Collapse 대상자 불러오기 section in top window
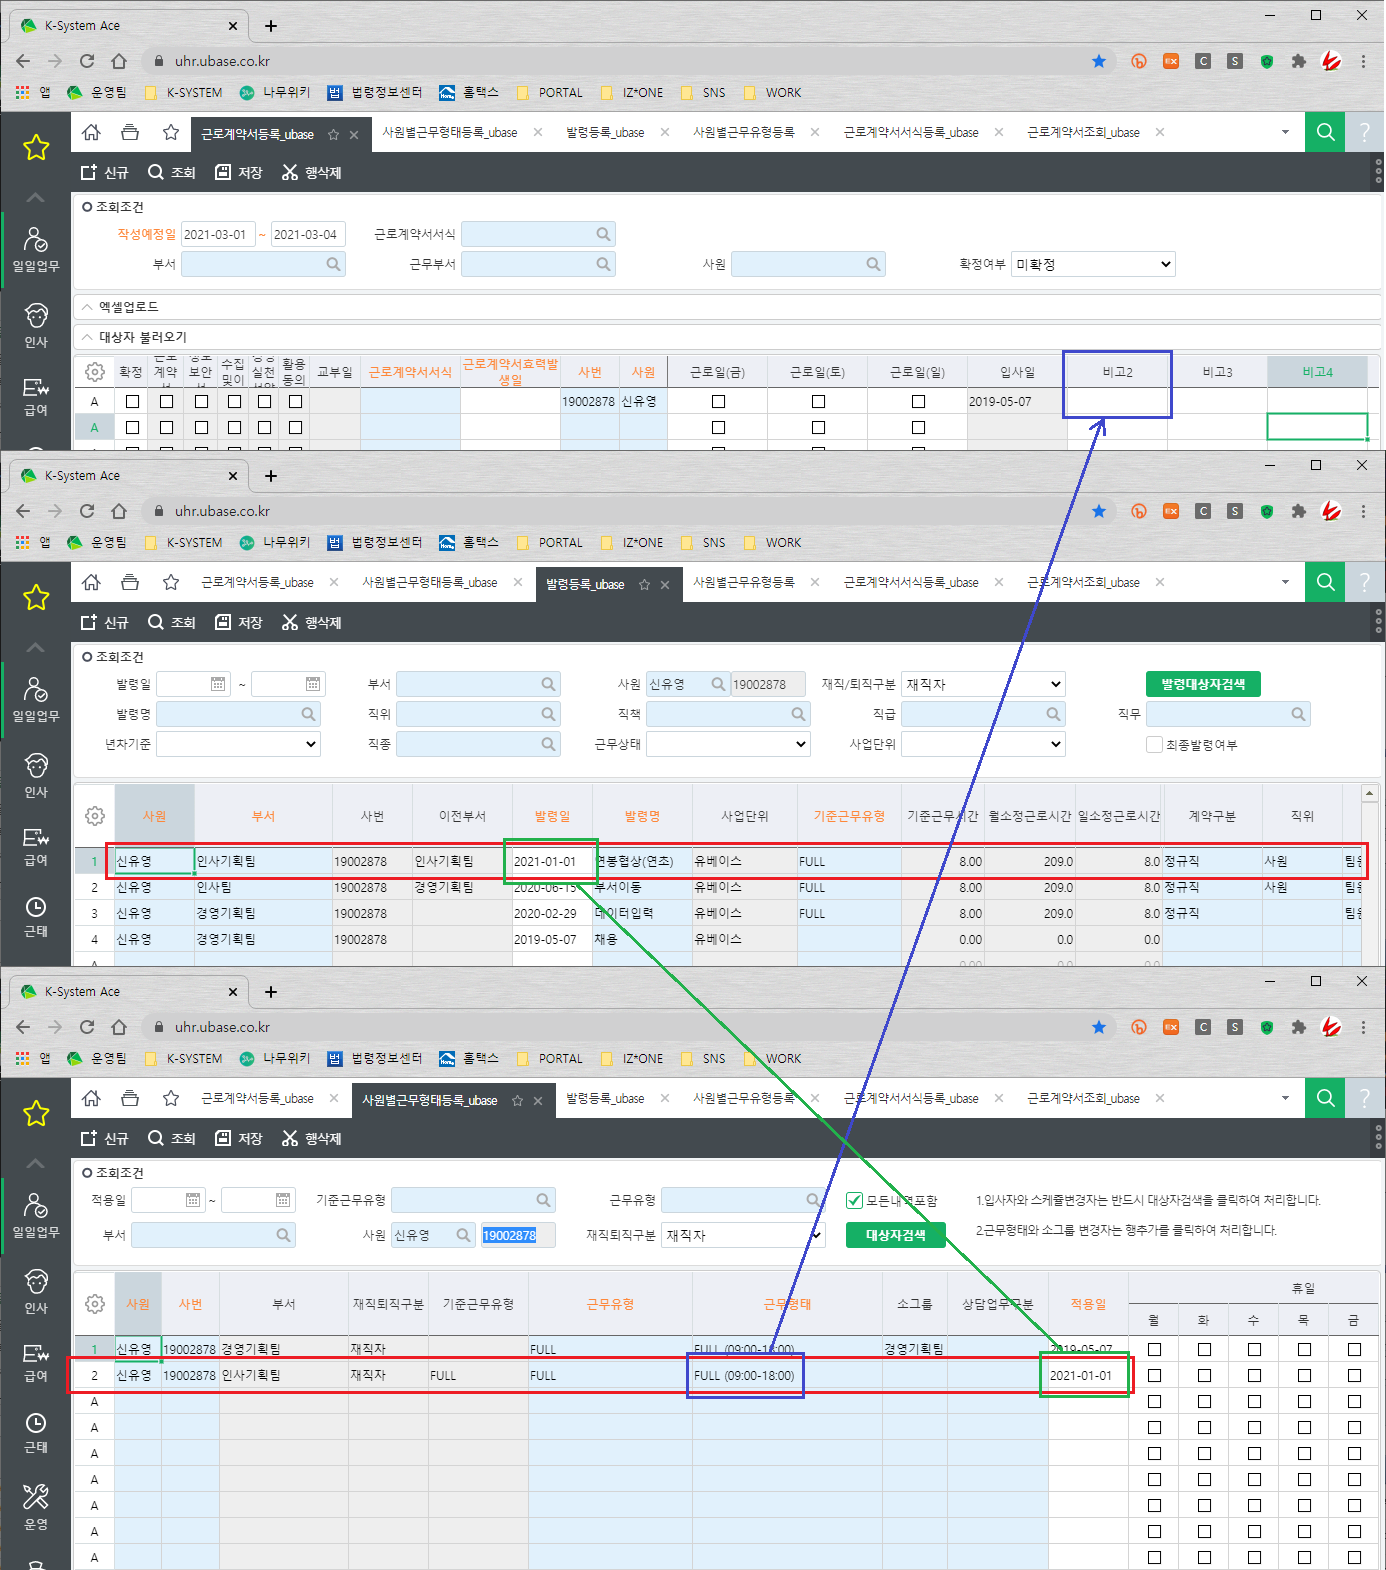Screen dimensions: 1386x1570 [88, 337]
